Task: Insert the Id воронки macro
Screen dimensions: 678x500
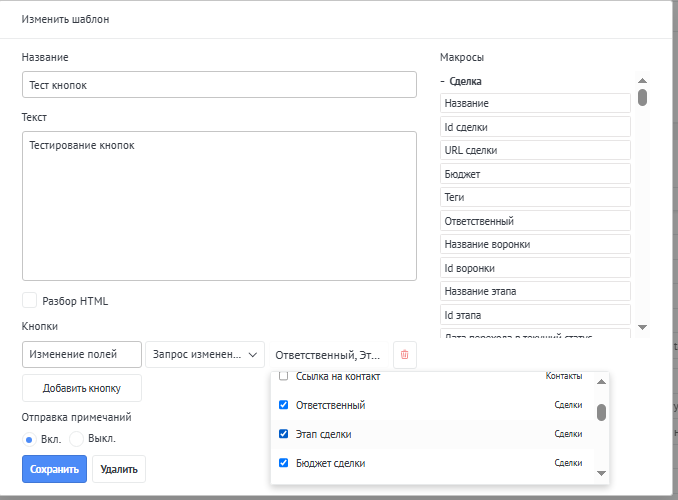Action: [x=535, y=268]
